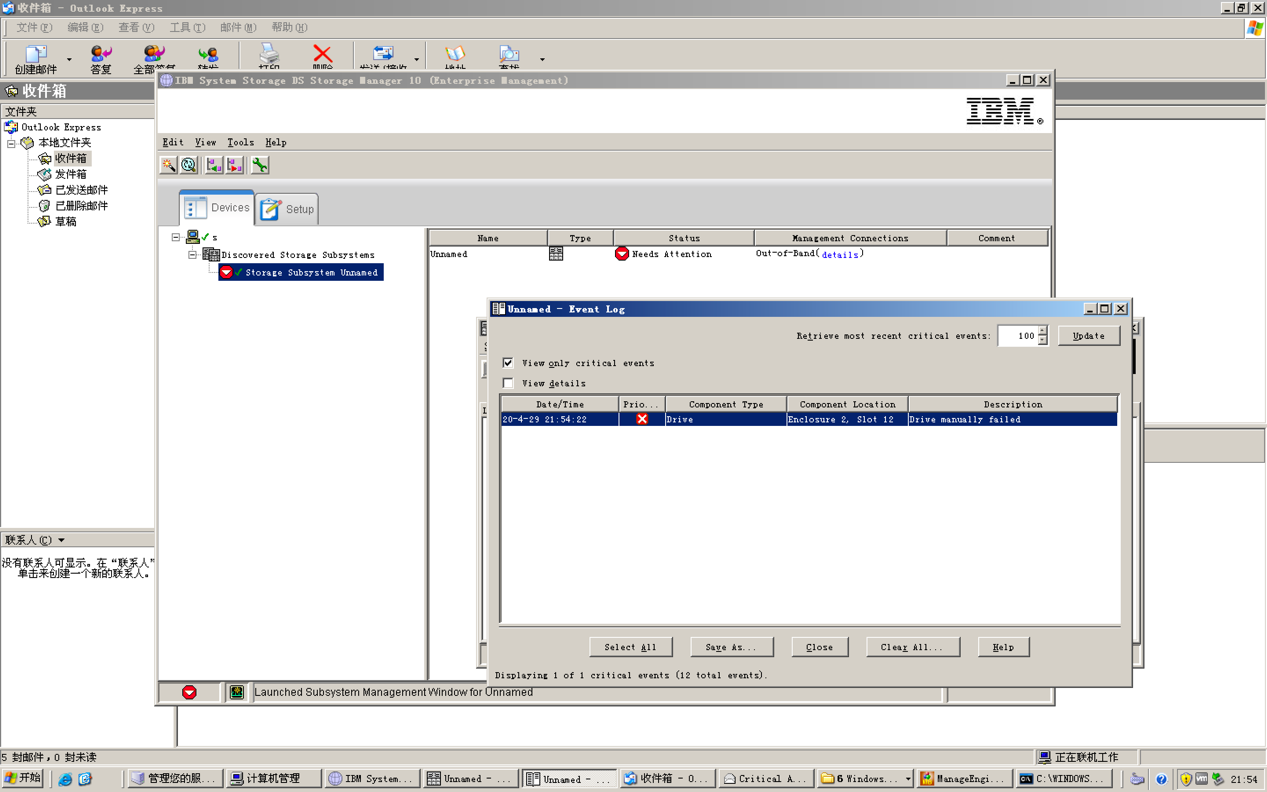The image size is (1267, 792).
Task: Click the green wrench manage-device icon
Action: click(x=260, y=165)
